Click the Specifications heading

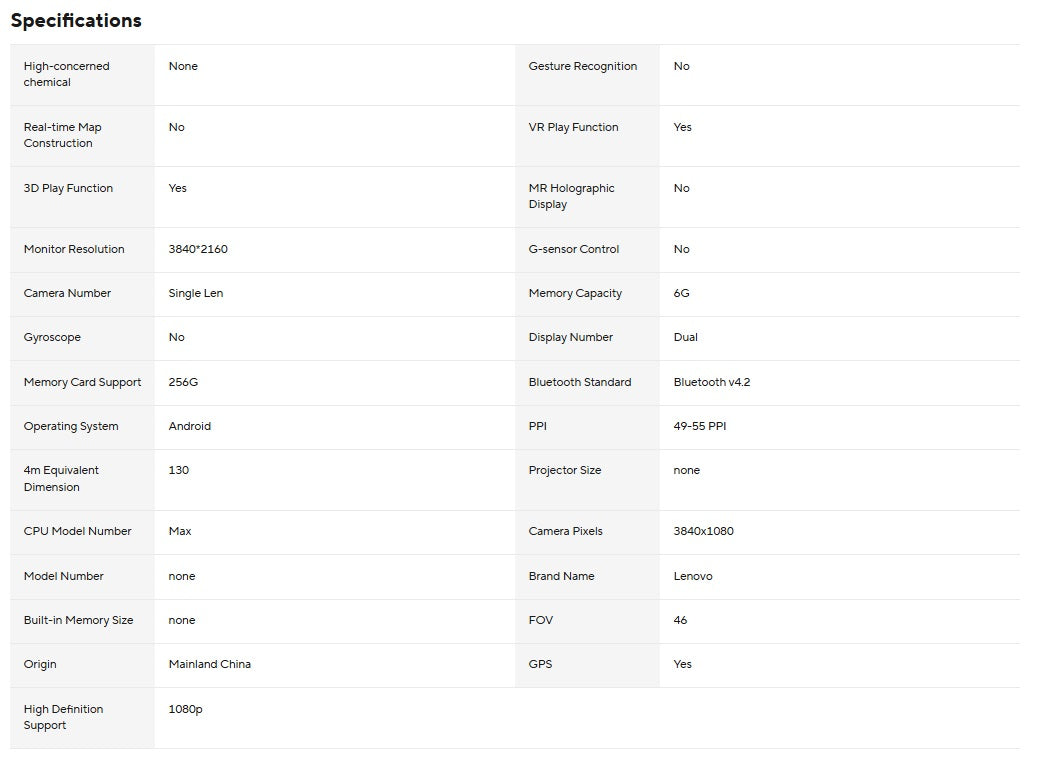pyautogui.click(x=76, y=21)
